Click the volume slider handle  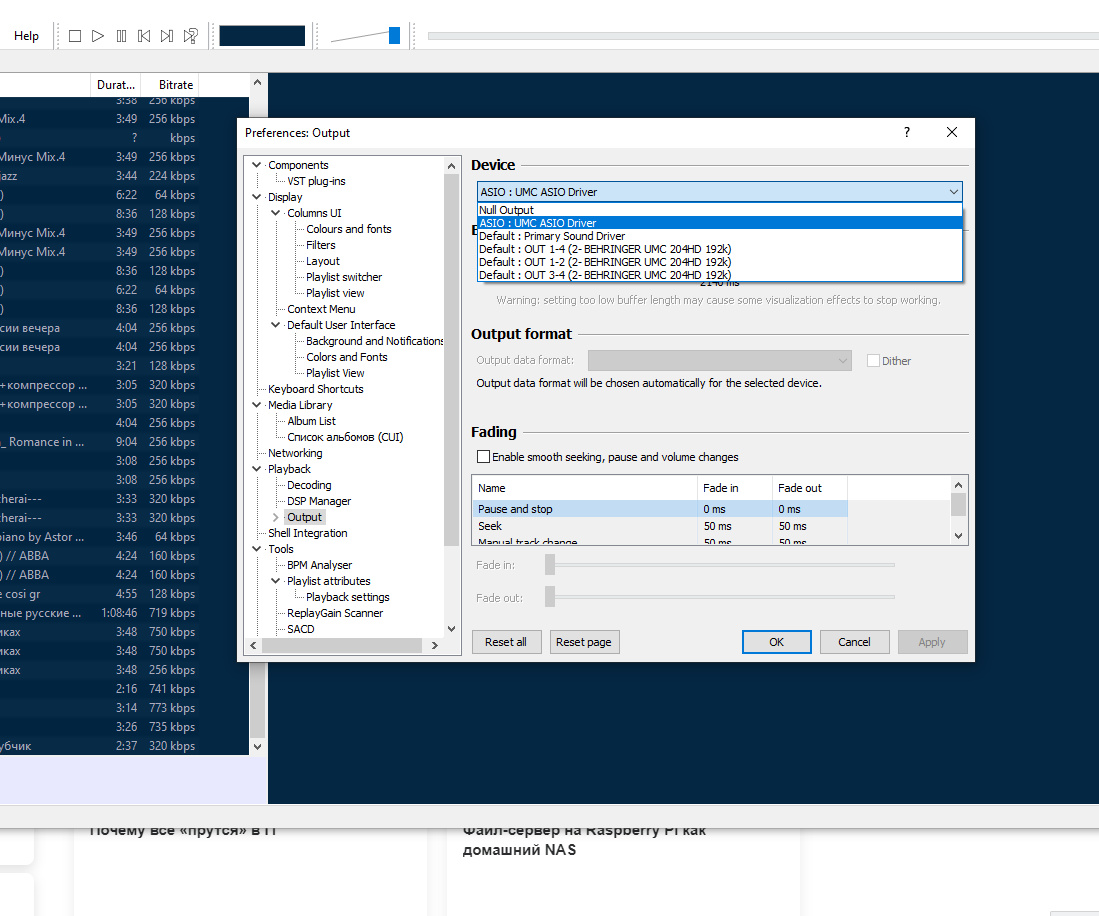tap(394, 36)
